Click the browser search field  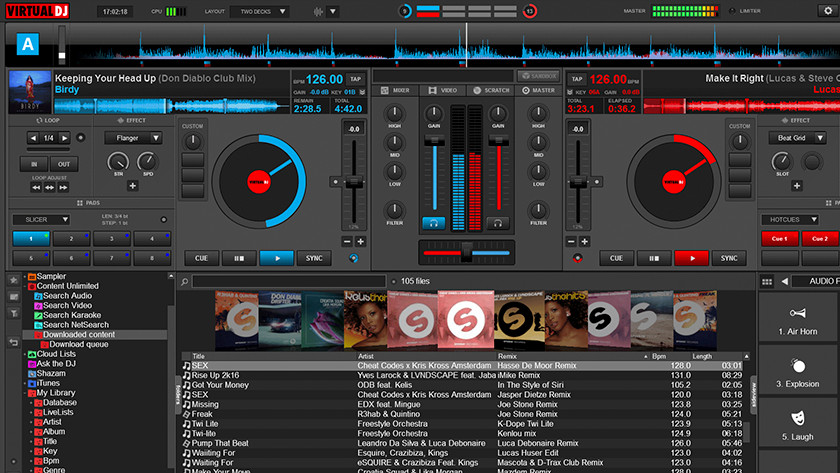(x=289, y=281)
